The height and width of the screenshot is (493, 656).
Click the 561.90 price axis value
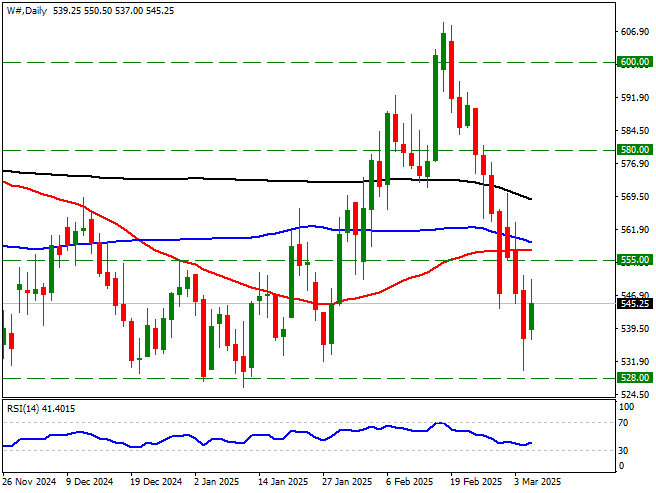(x=635, y=230)
